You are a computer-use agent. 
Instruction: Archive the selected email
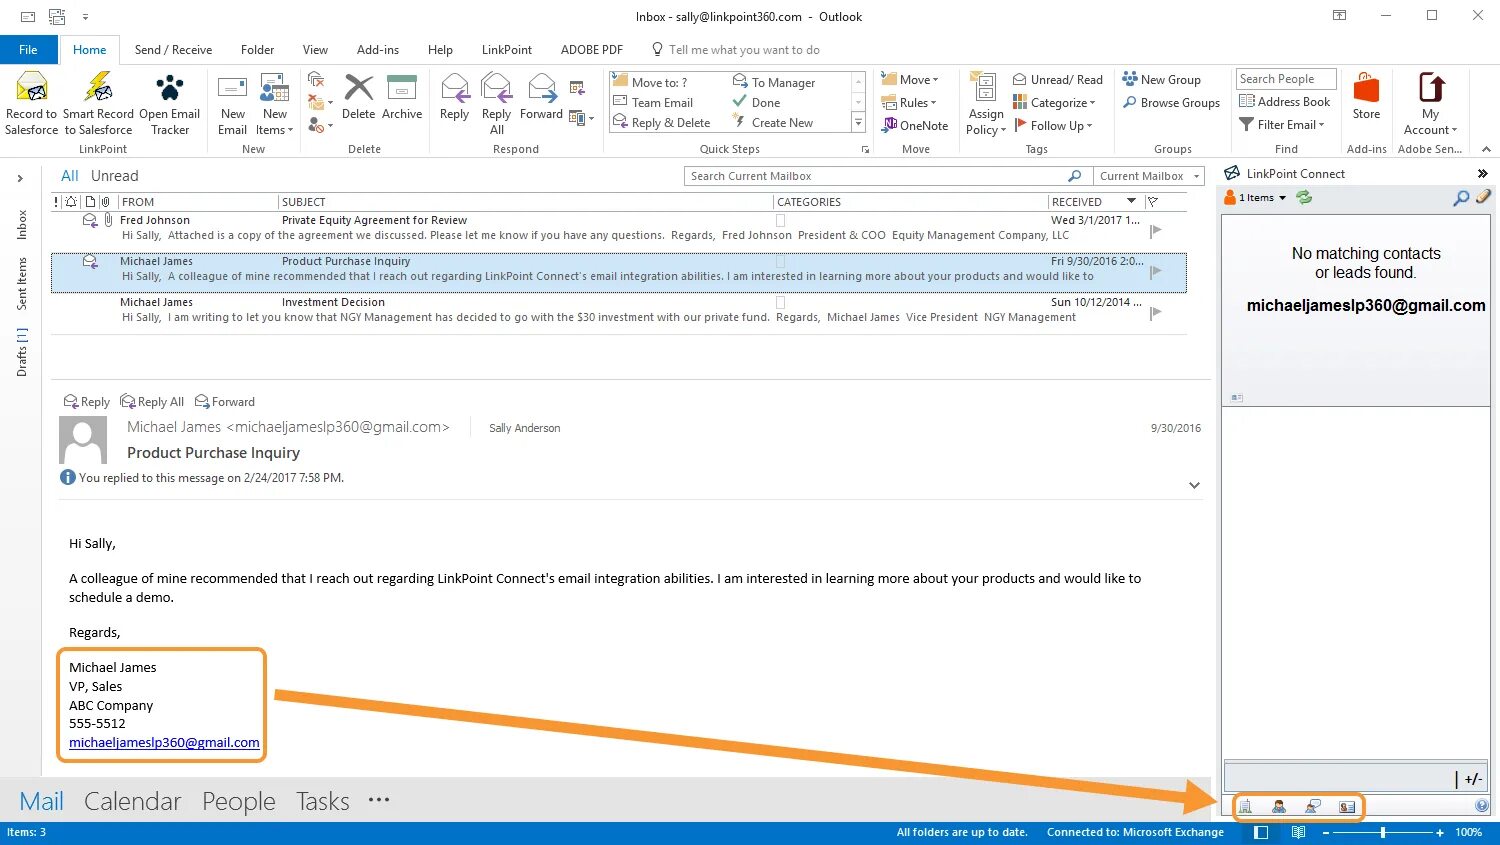(x=402, y=97)
